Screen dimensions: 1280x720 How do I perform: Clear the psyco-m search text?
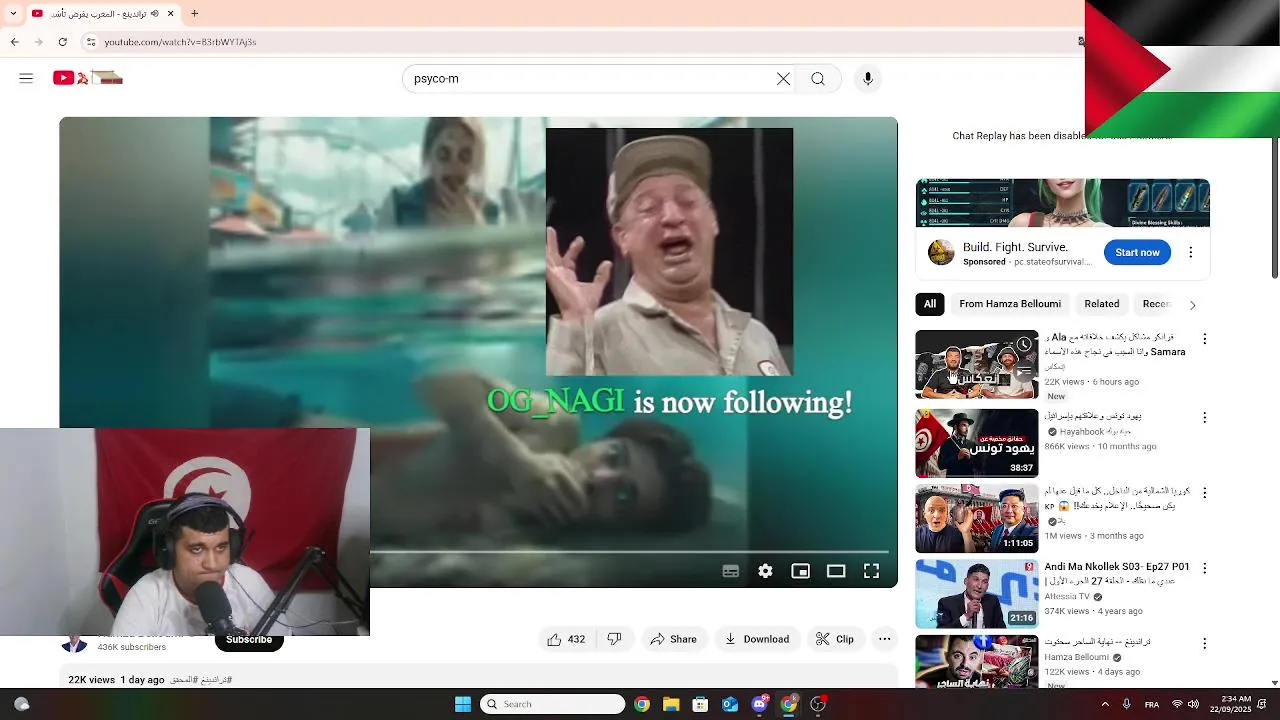coord(783,79)
